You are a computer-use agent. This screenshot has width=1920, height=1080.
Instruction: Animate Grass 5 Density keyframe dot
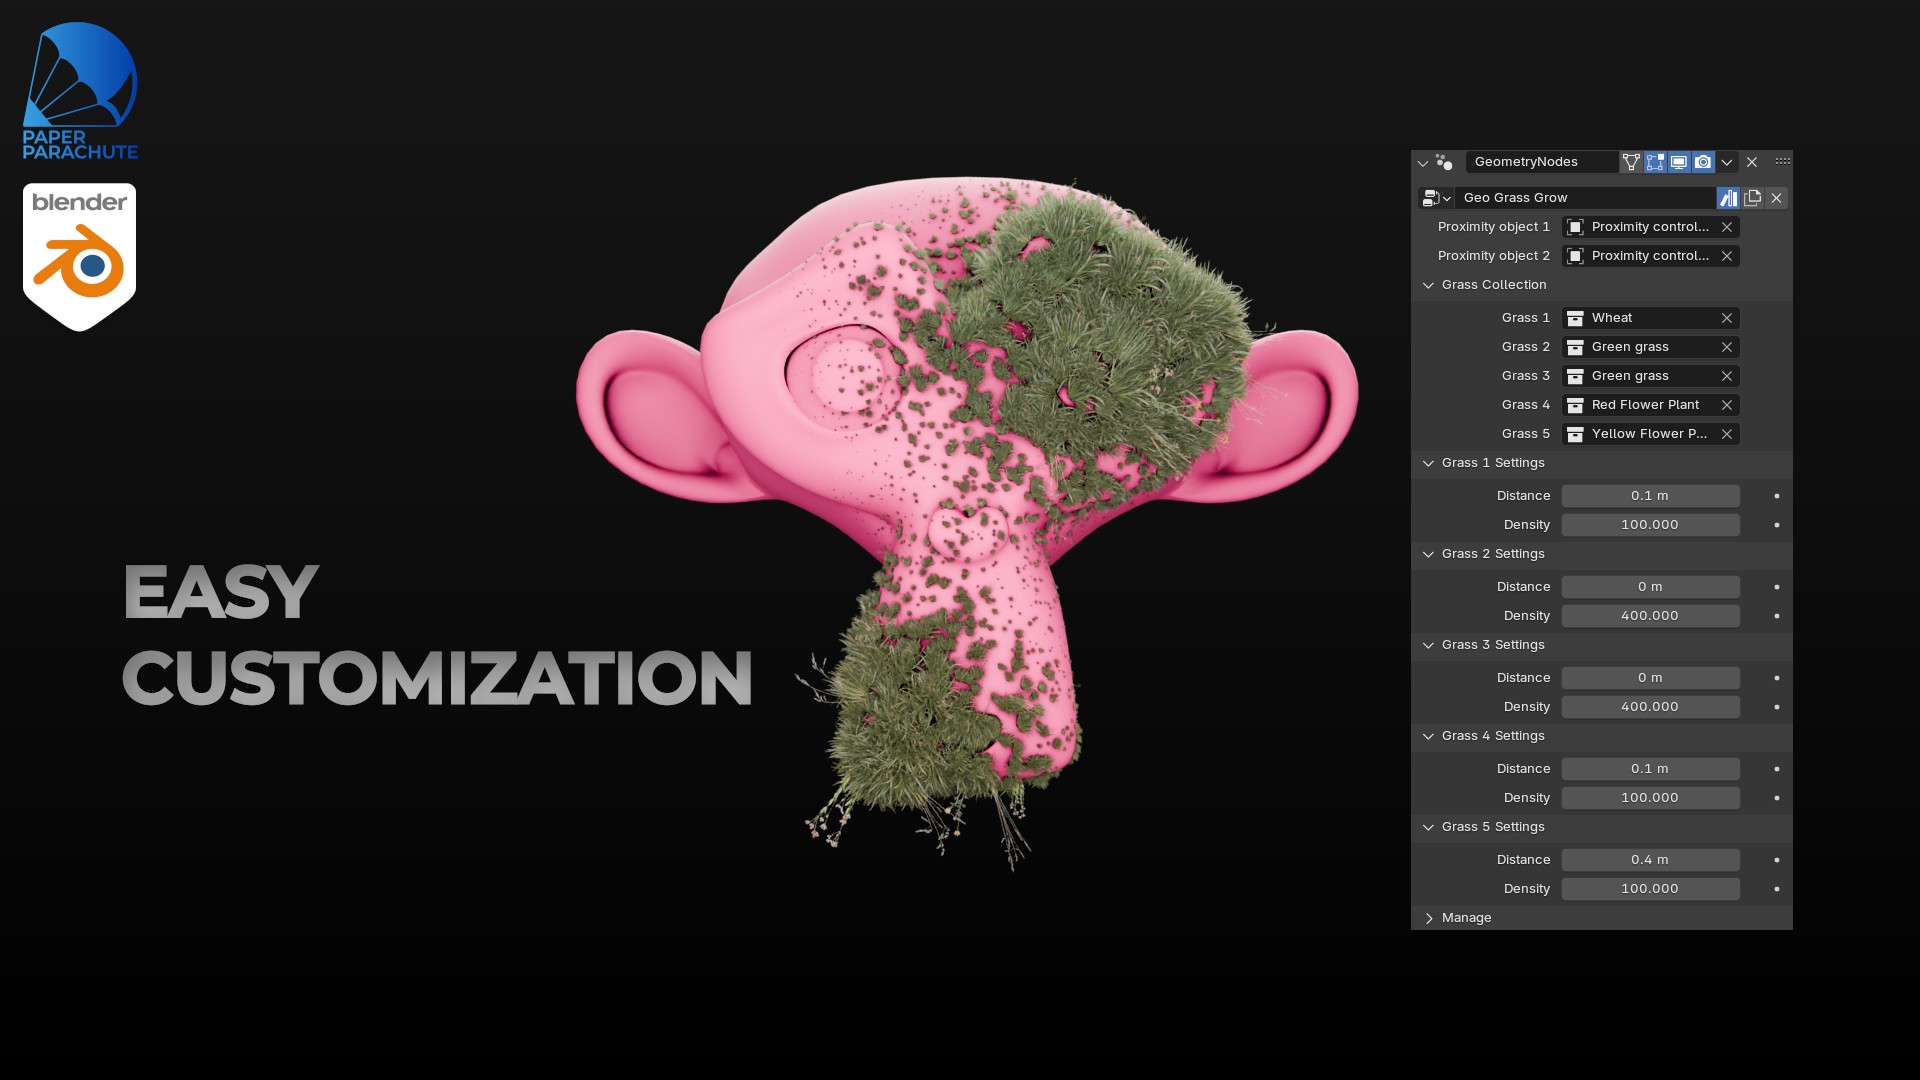point(1777,889)
